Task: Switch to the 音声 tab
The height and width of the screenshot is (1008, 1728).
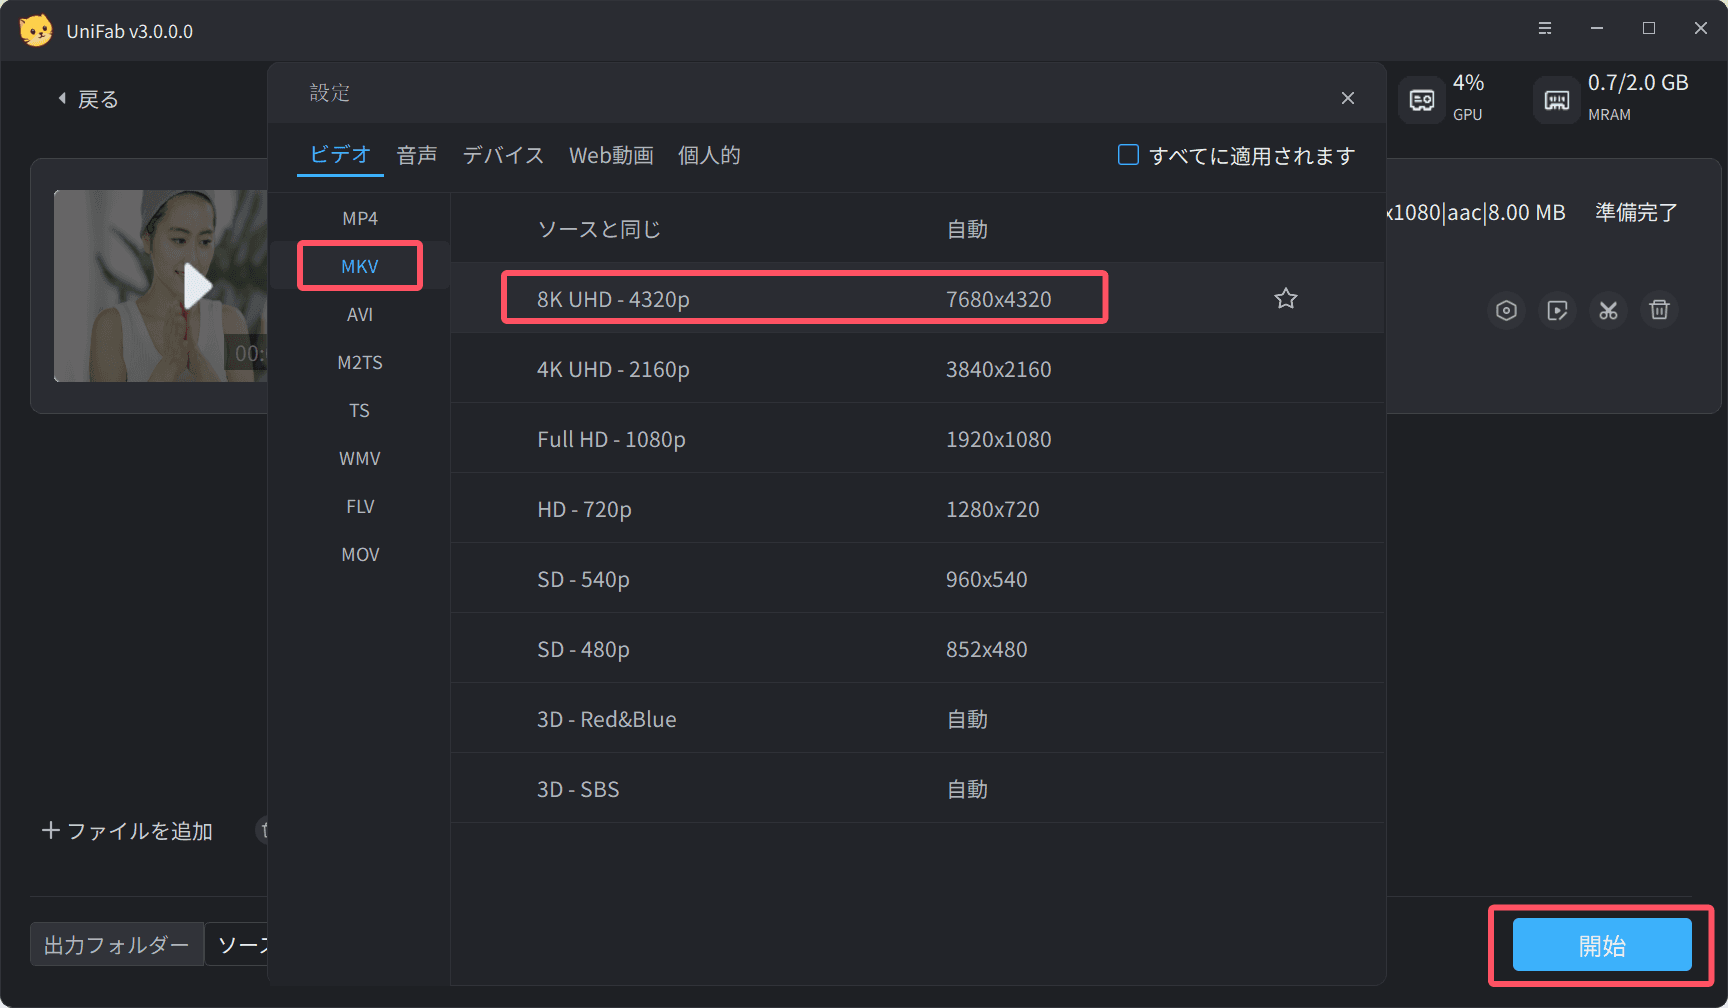Action: pos(416,156)
